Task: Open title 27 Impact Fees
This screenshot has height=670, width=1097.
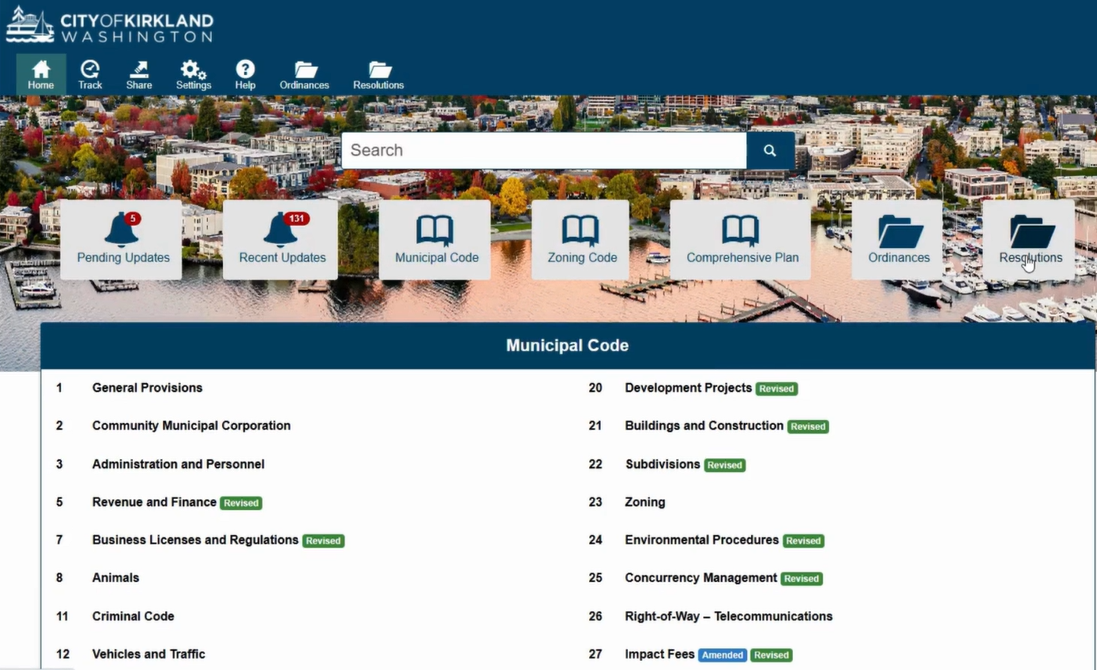Action: (659, 654)
